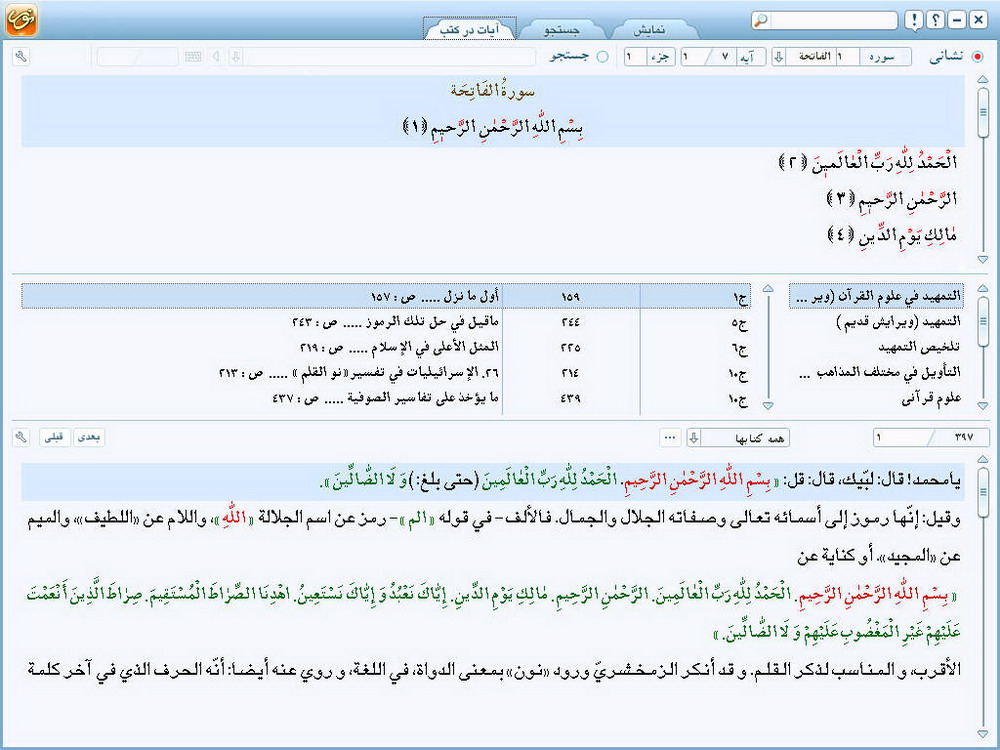Click scroll-up arrow of the Quran verses pane
Screen dimensions: 1000x750
pos(983,80)
